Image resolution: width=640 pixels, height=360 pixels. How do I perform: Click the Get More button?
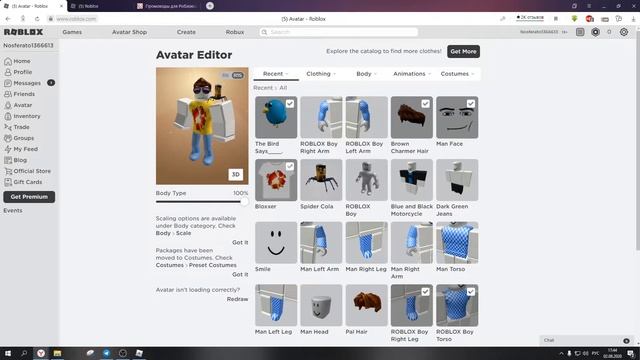[x=463, y=51]
